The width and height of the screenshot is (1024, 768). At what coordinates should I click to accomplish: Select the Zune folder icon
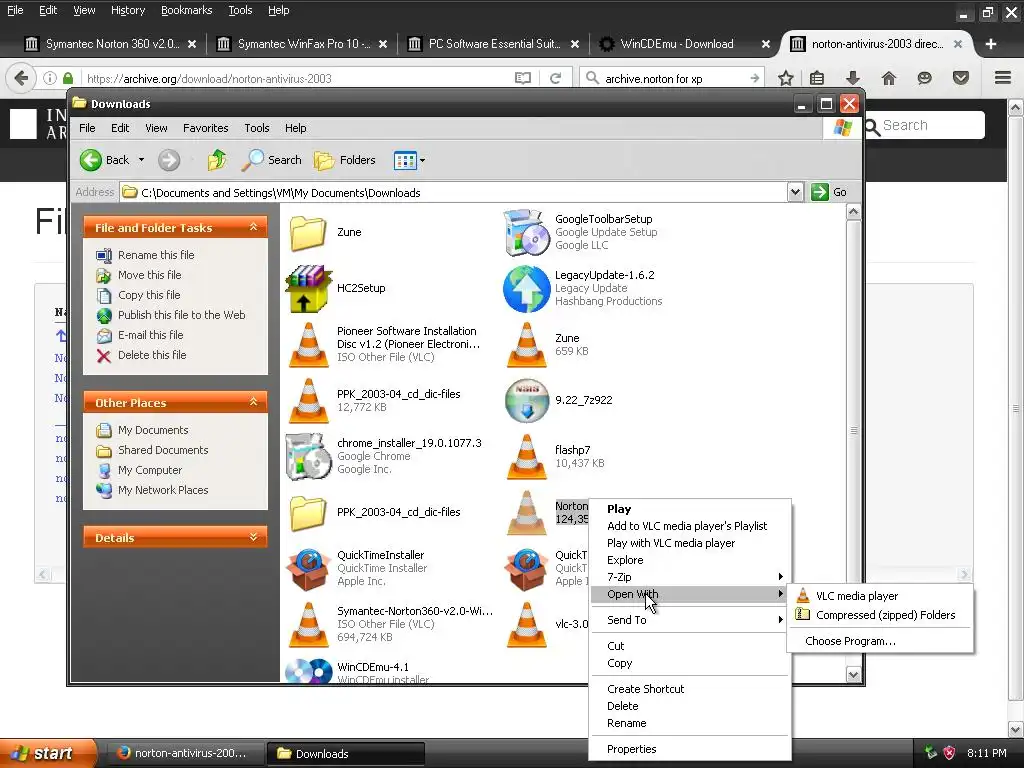(308, 232)
